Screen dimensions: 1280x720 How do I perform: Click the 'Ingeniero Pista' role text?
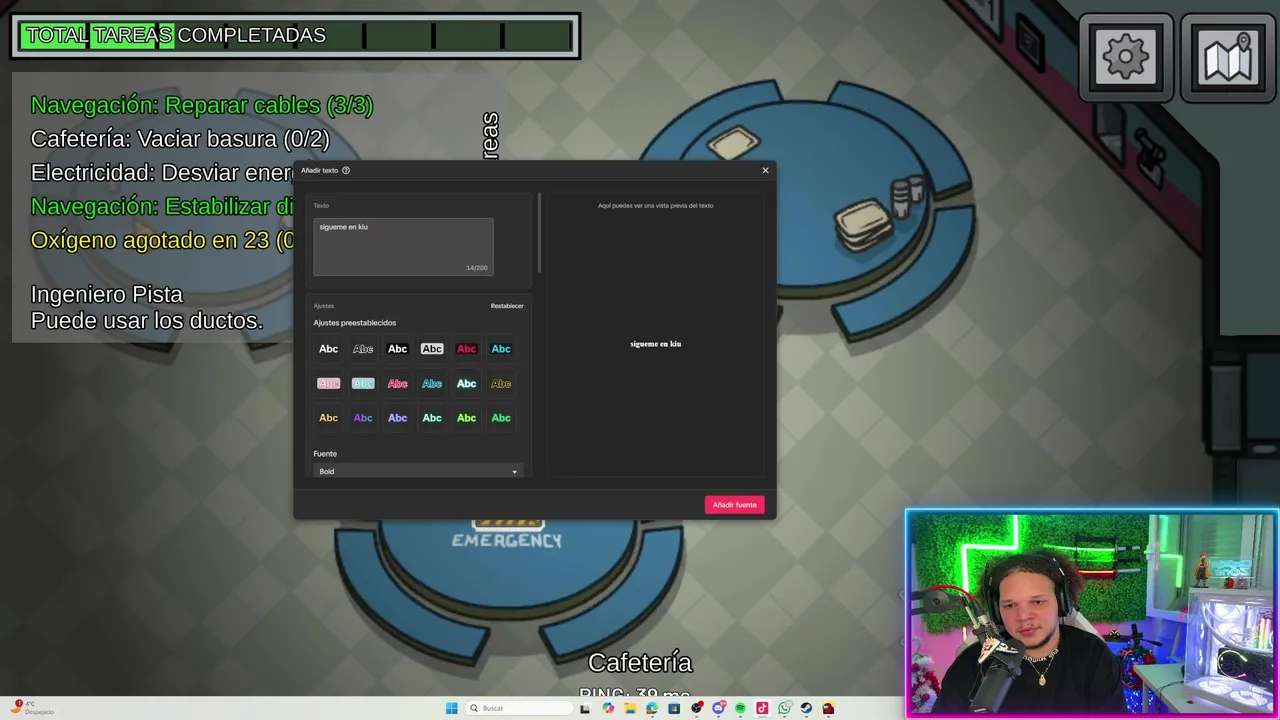coord(107,294)
